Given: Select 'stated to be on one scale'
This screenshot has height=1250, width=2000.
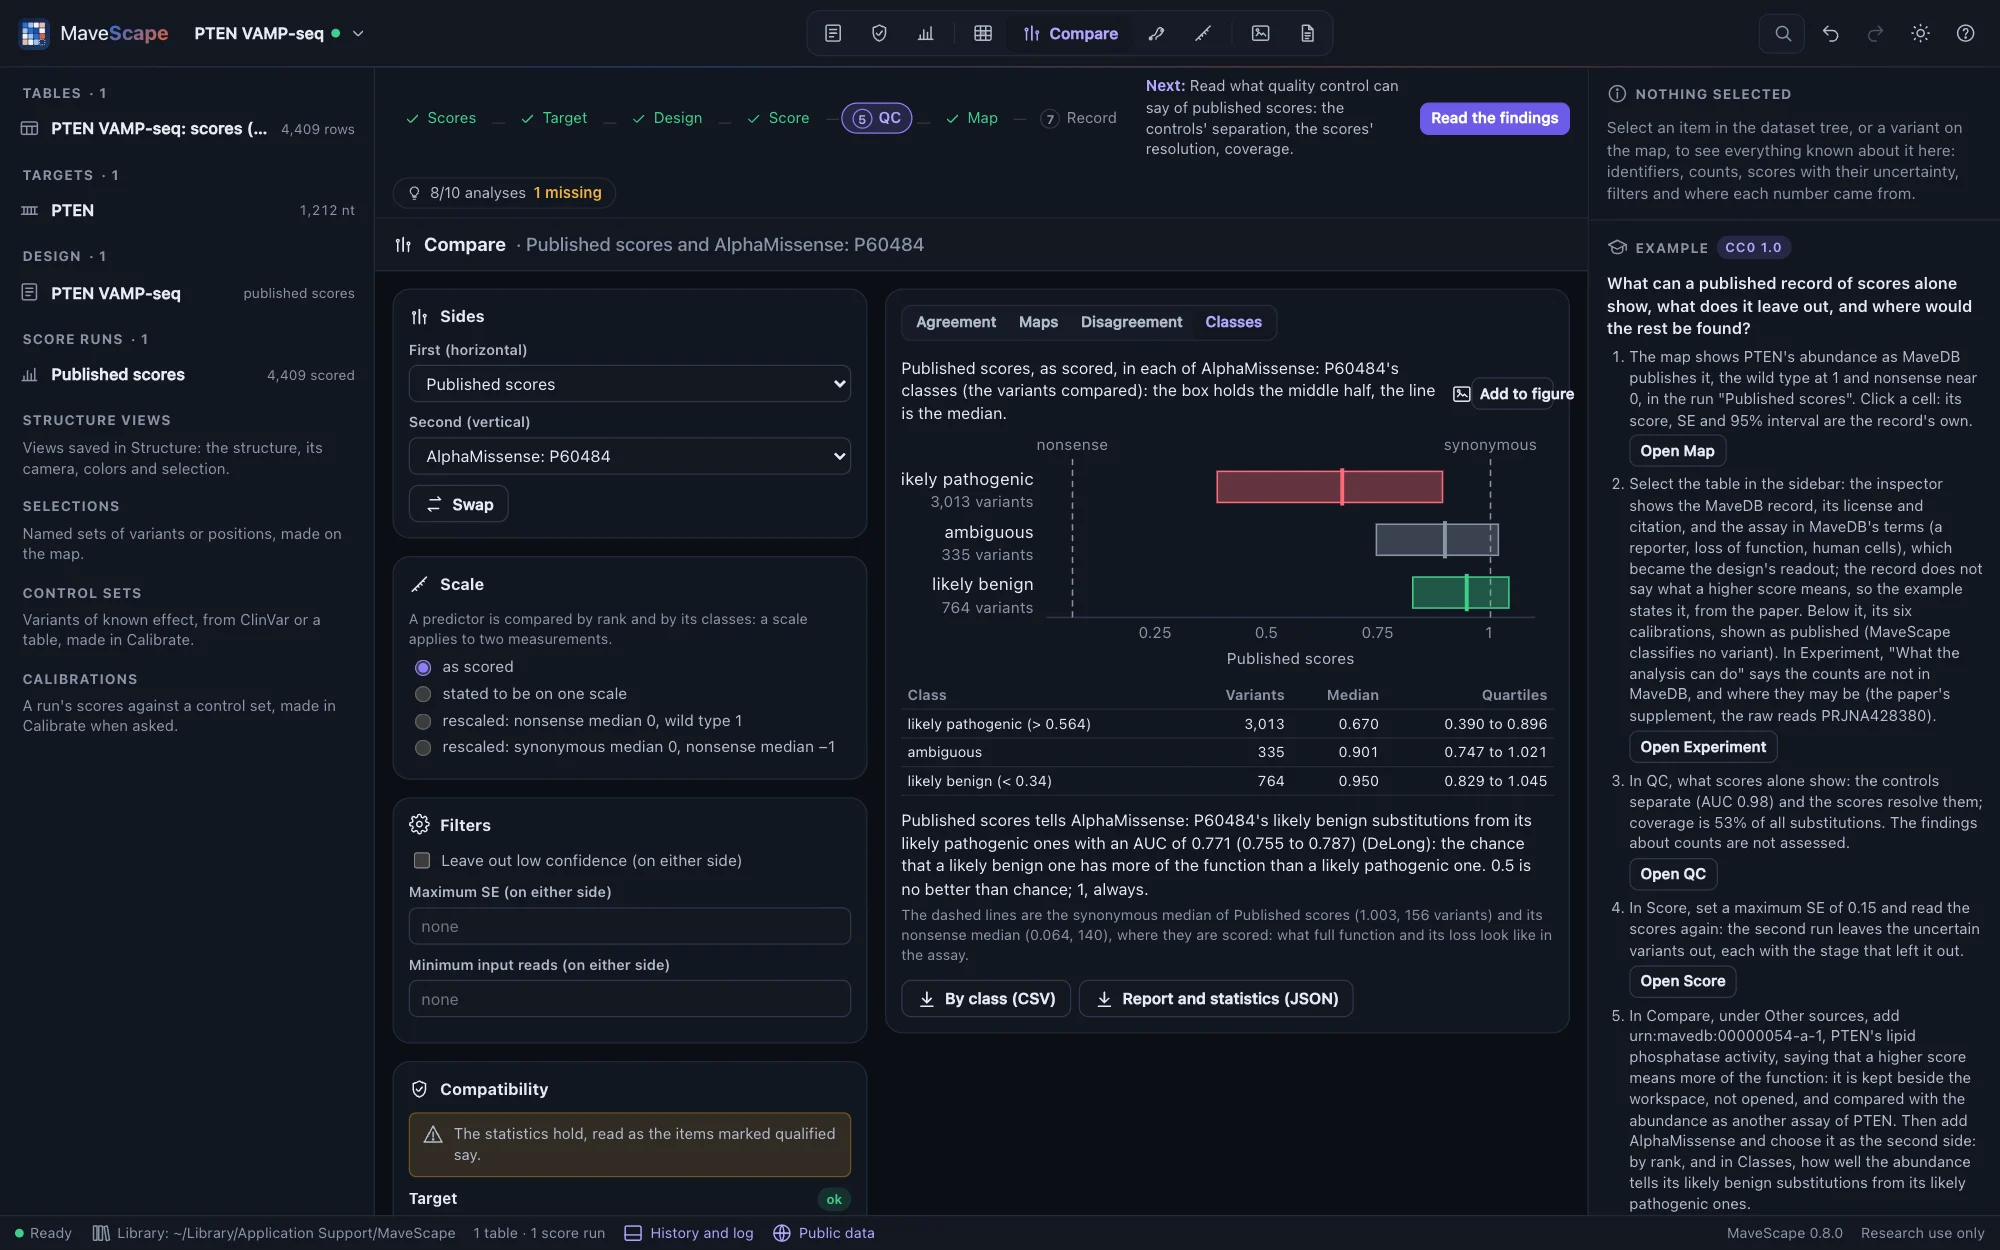Looking at the screenshot, I should coord(423,694).
